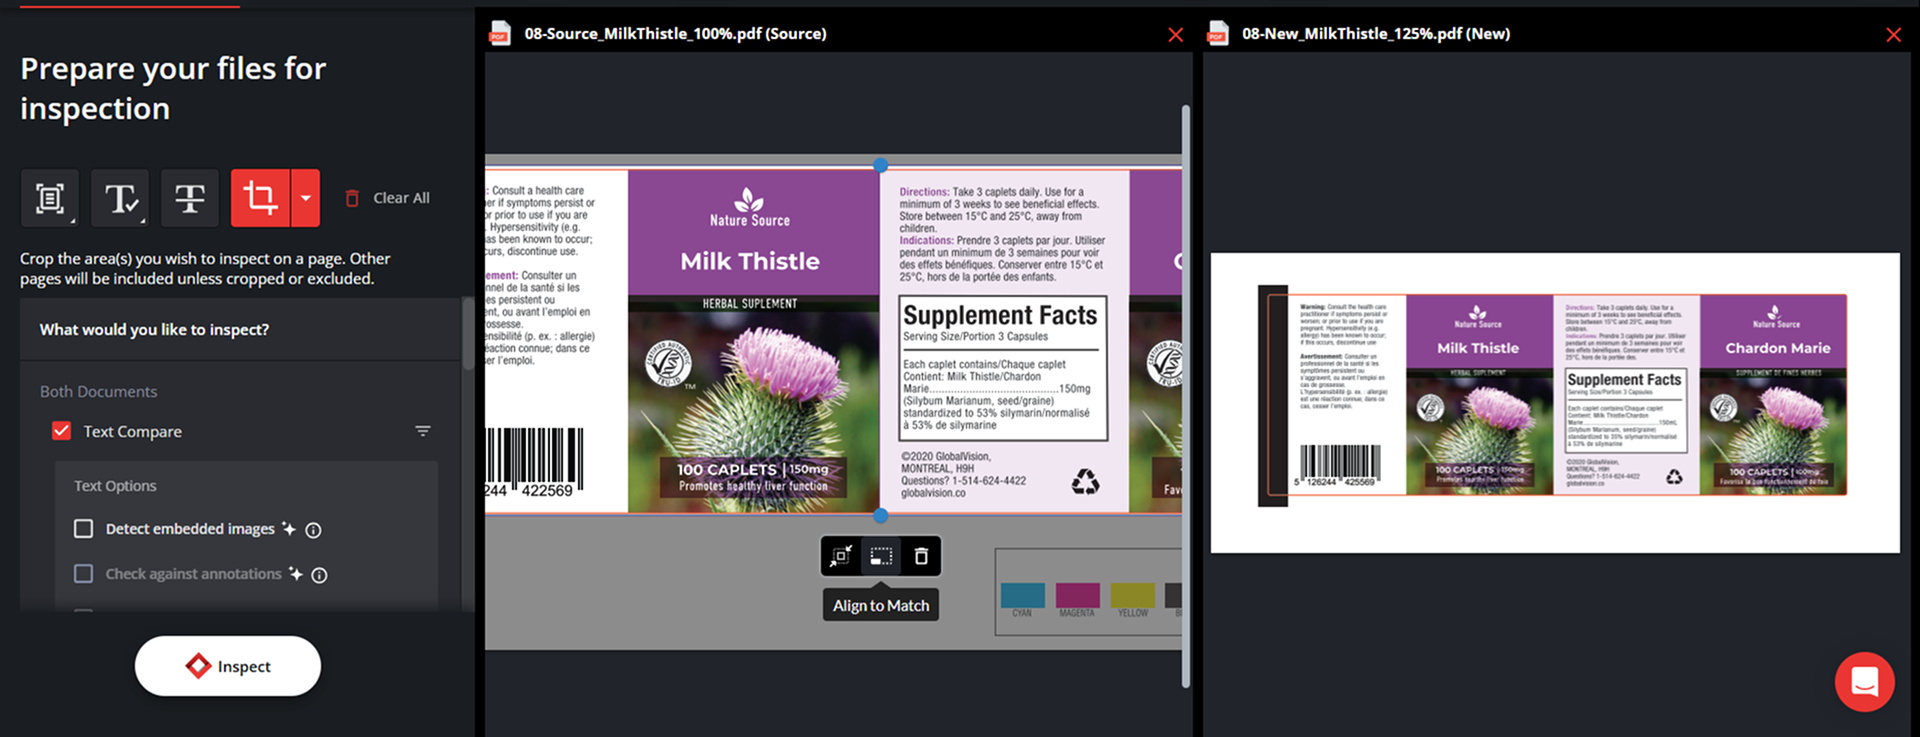
Task: Click the Milk Thistle title in Source
Action: coord(750,262)
